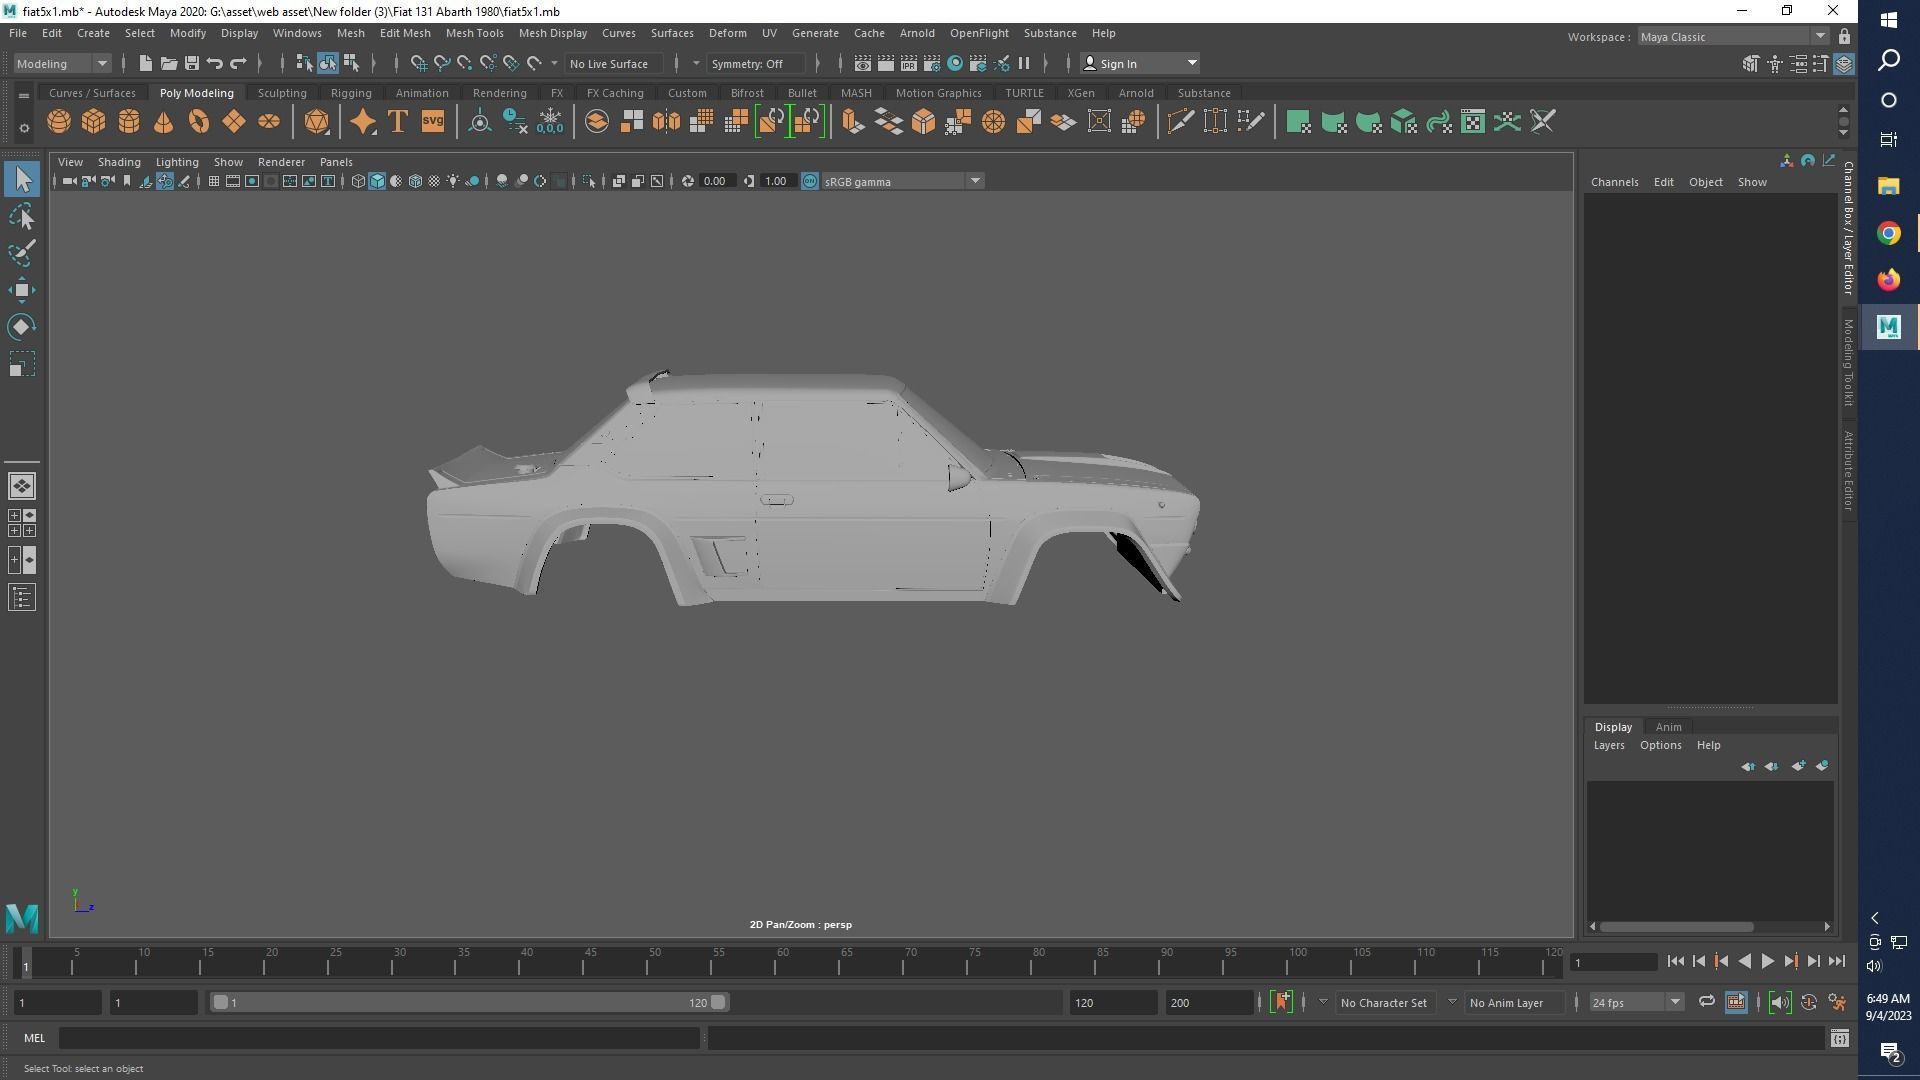Open the Maya Classic workspace dropdown

(x=1733, y=37)
